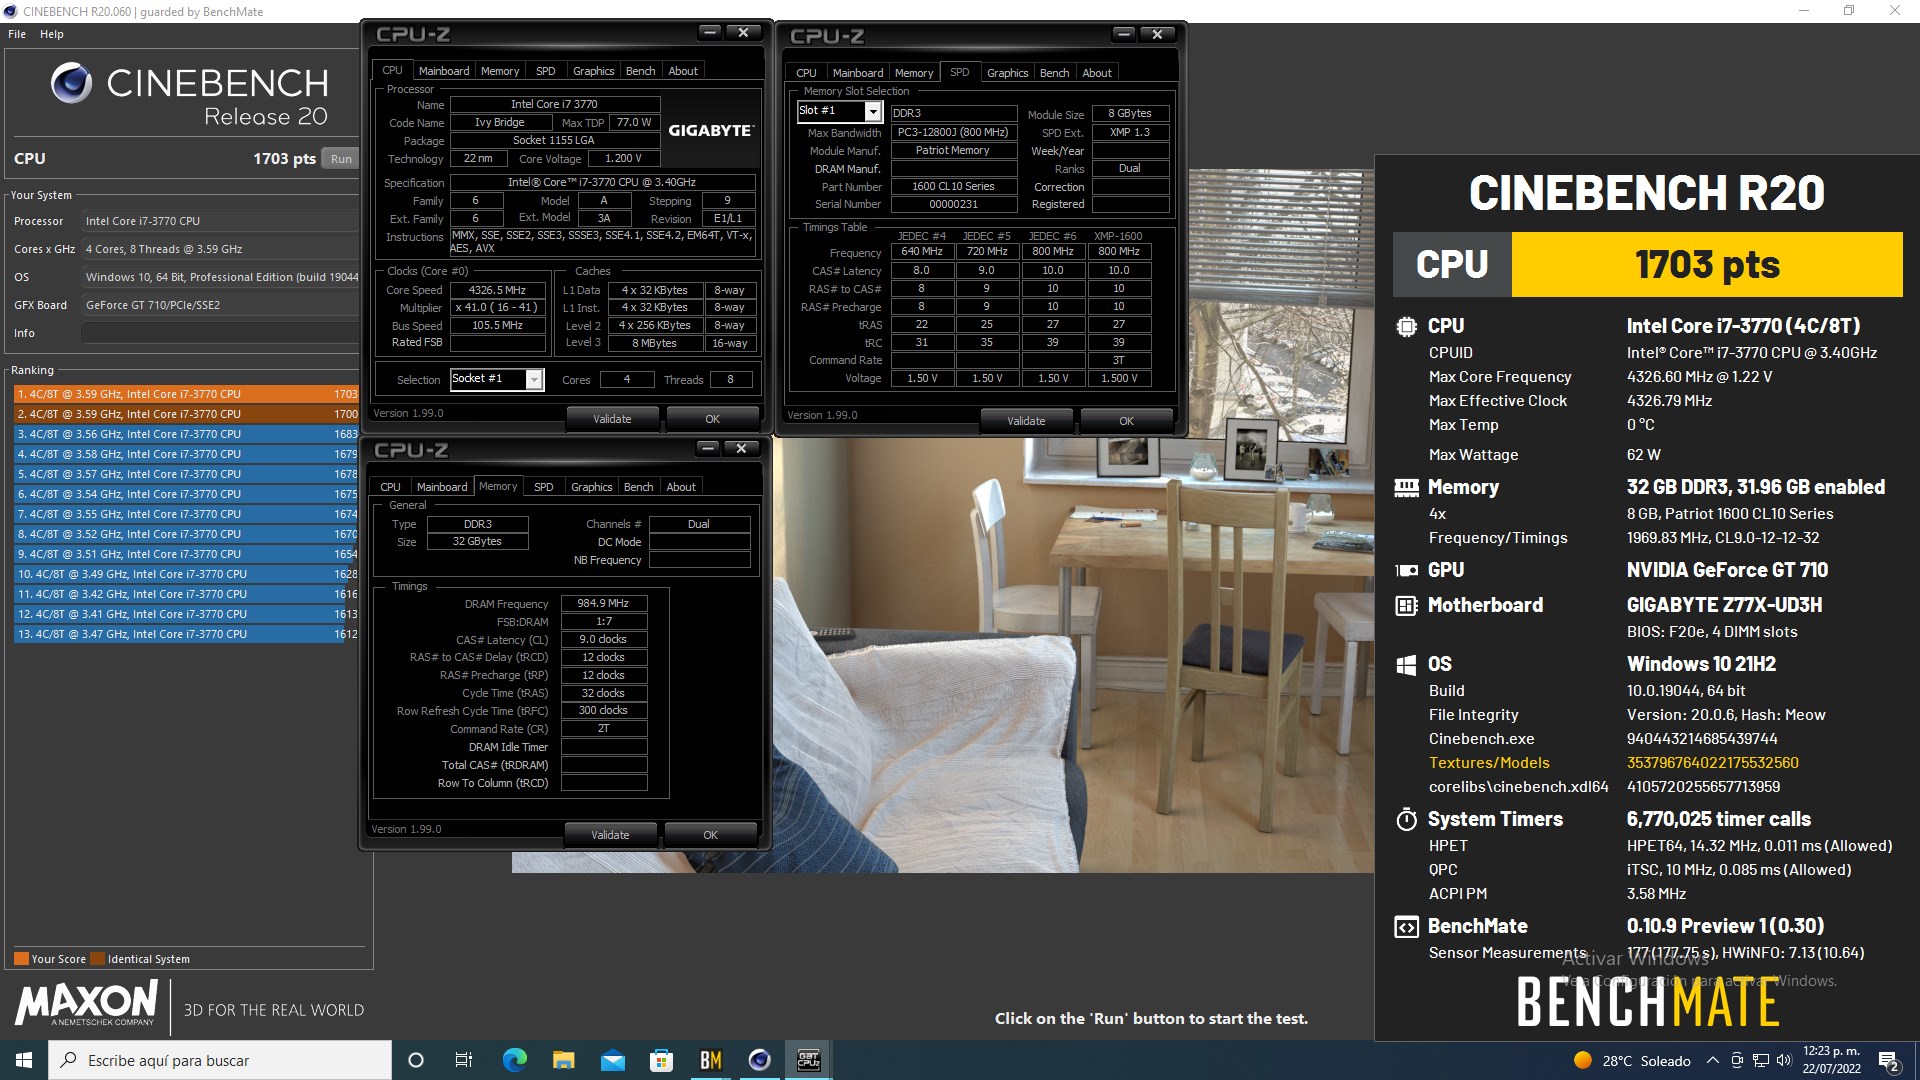Click Validate in CPU-Z SPD window
Viewport: 1920px width, 1080px height.
click(1026, 421)
